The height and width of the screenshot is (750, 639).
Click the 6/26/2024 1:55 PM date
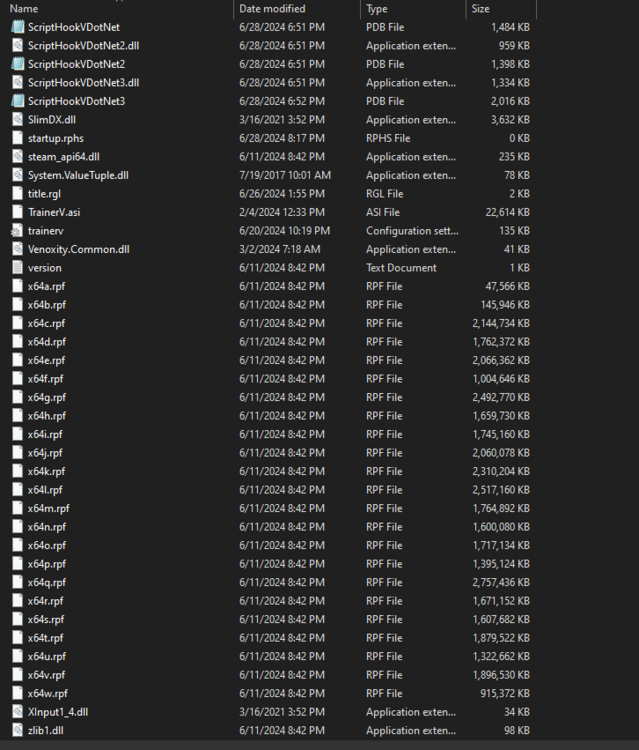pos(282,194)
